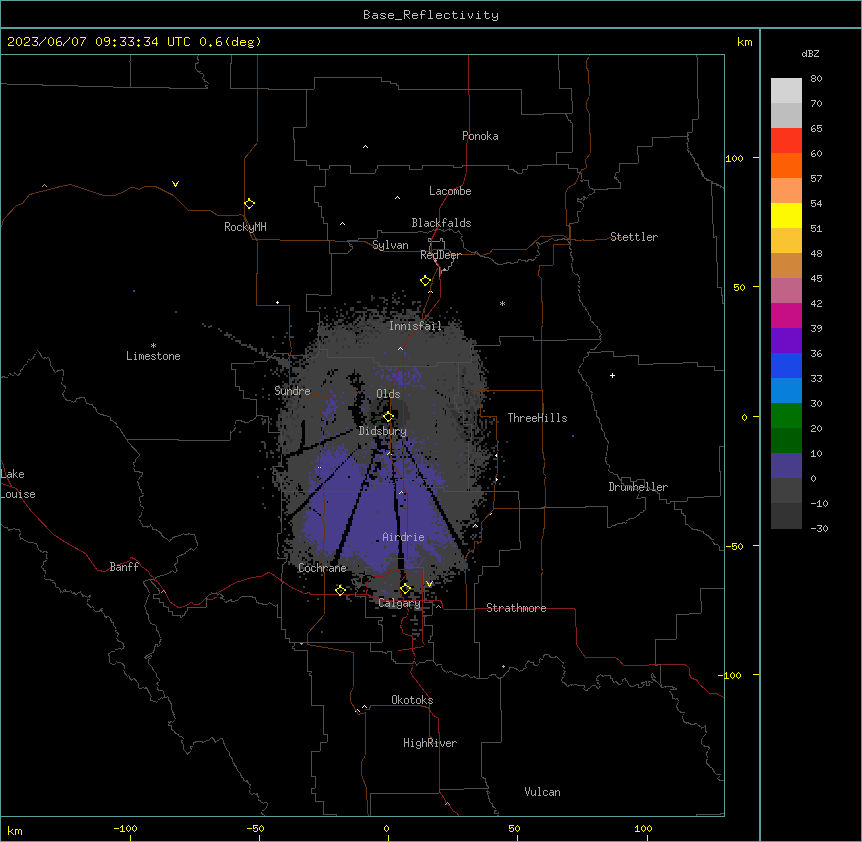Click the Lacombe city label

(450, 191)
